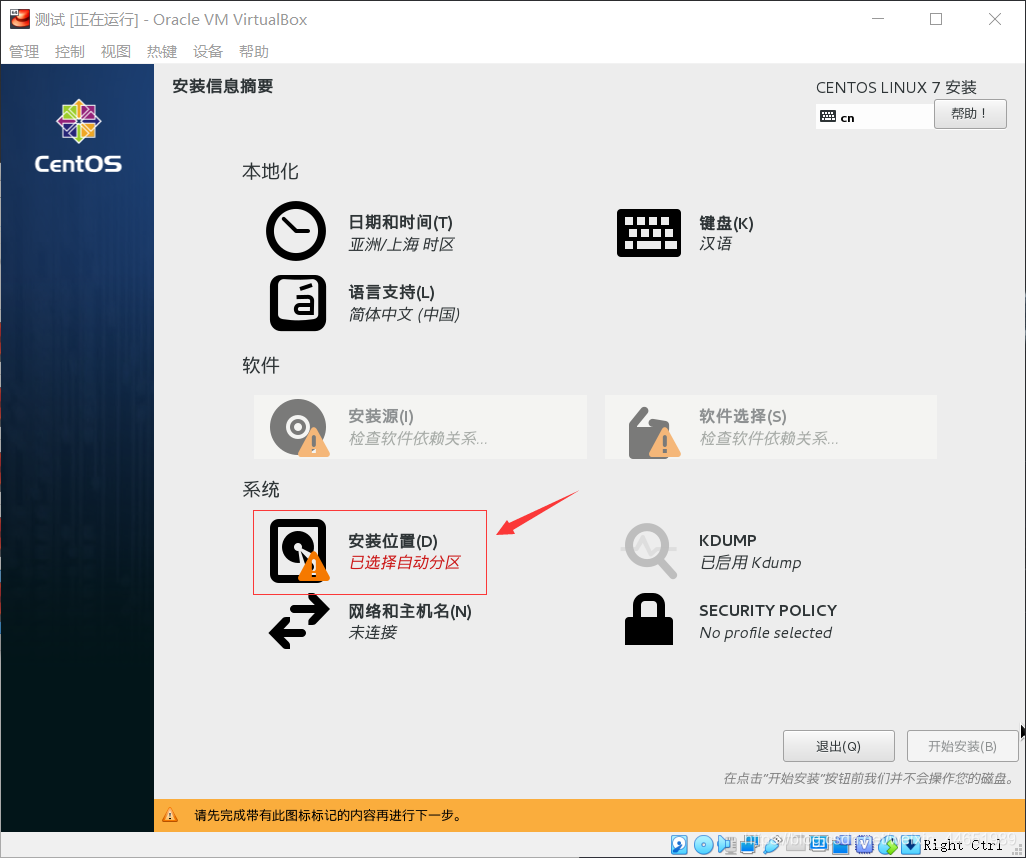Click the orange warning message text

point(329,815)
